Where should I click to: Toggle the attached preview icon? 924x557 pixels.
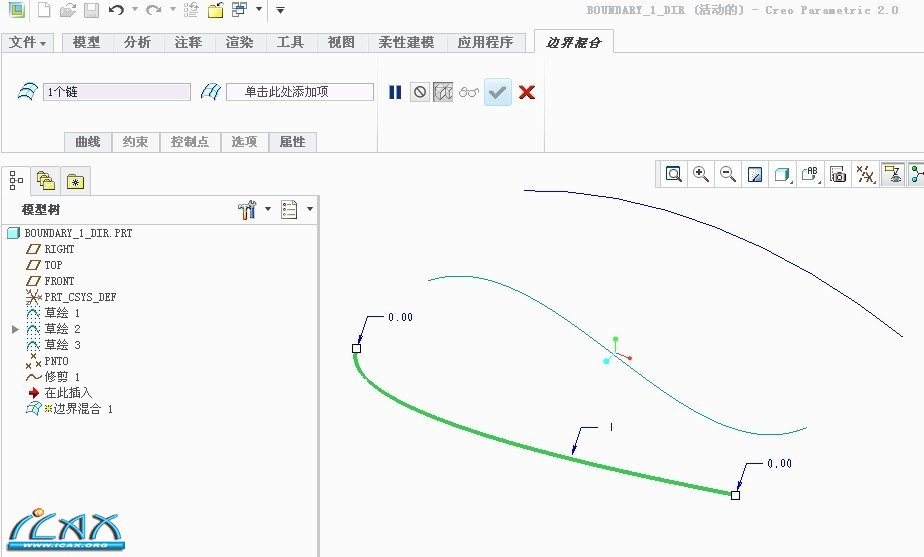coord(443,92)
